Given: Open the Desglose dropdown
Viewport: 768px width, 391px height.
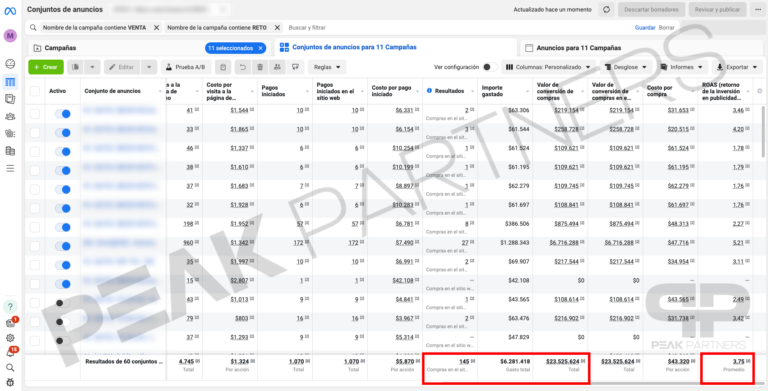Looking at the screenshot, I should point(625,67).
